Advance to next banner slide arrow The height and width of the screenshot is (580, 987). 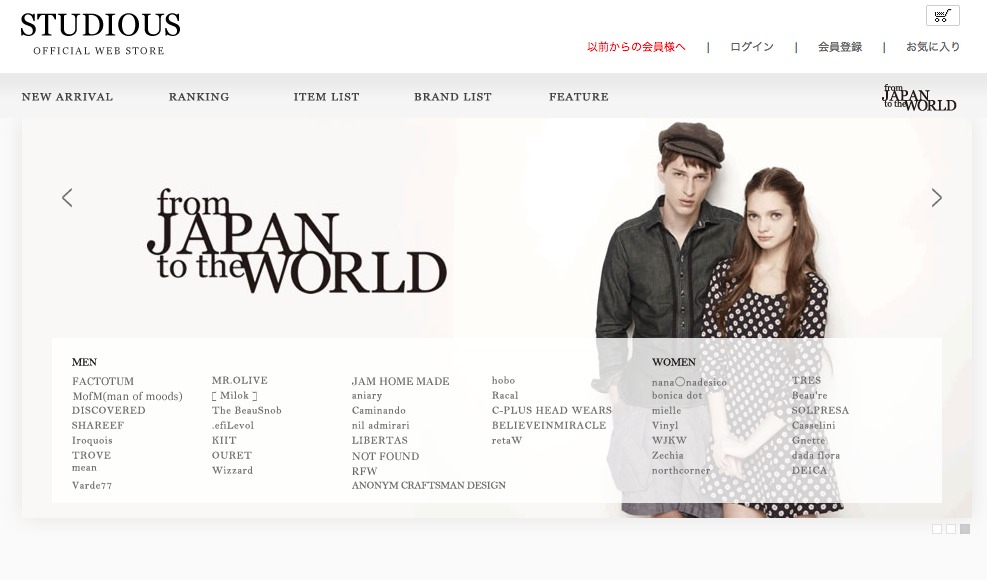936,198
